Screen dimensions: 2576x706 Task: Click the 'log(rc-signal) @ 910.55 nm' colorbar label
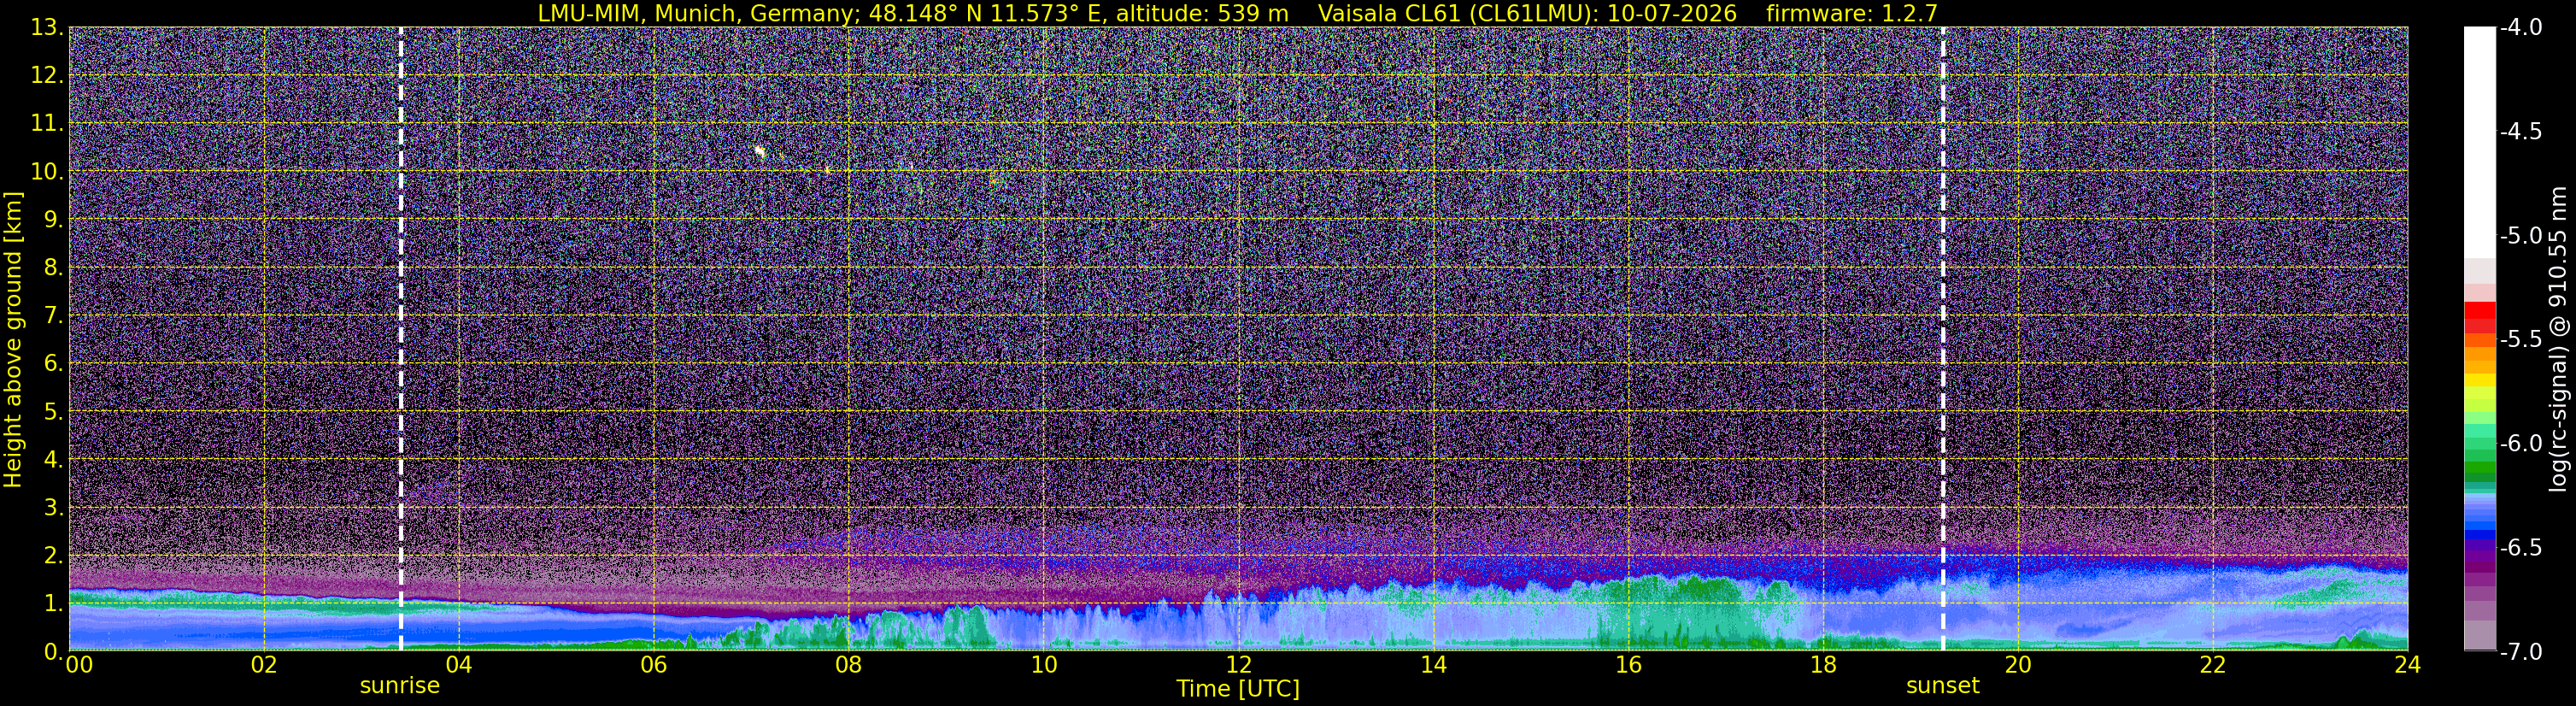pyautogui.click(x=2558, y=339)
